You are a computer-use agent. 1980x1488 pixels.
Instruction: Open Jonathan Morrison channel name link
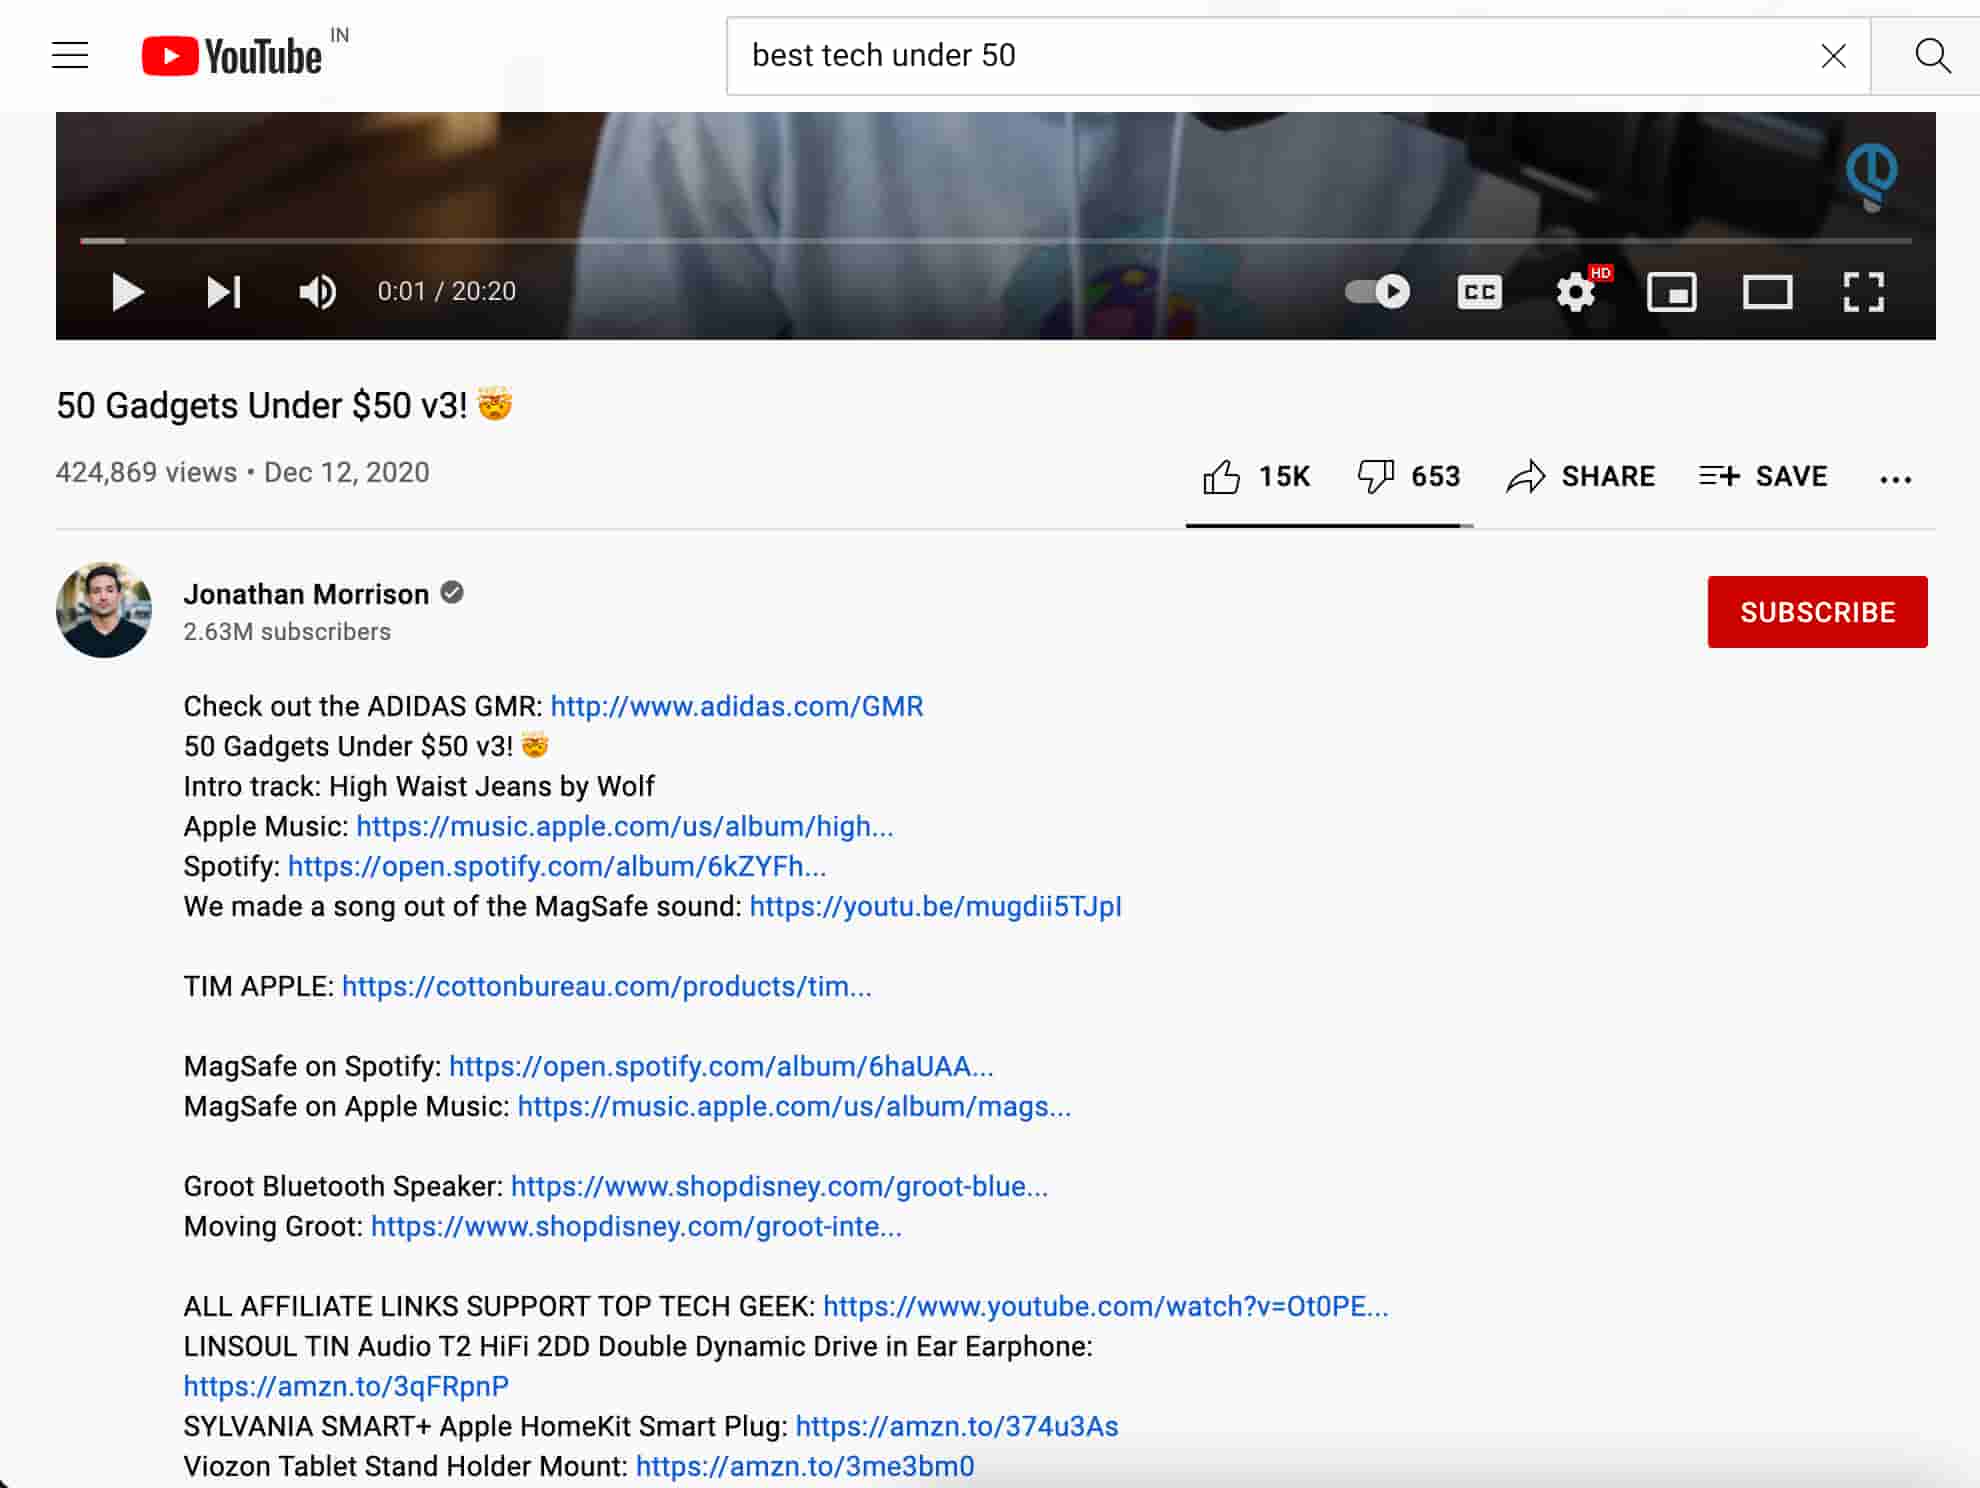[306, 594]
